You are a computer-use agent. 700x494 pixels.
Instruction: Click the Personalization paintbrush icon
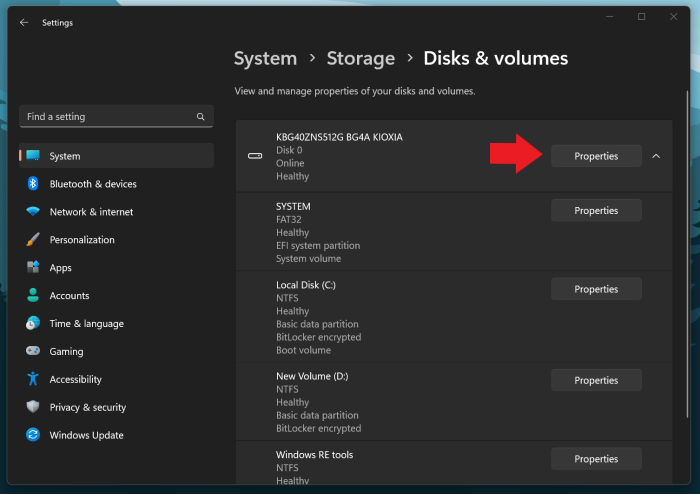[x=33, y=239]
